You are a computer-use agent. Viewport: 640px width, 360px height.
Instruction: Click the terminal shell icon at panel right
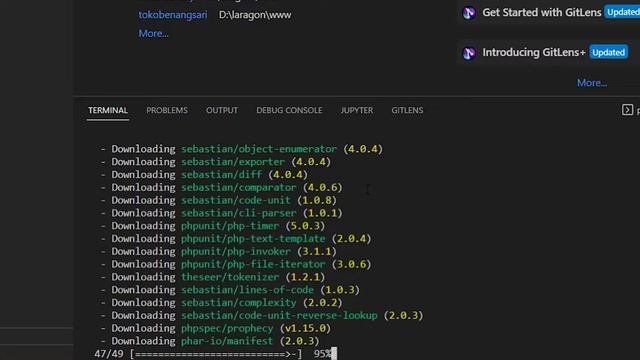pos(627,110)
